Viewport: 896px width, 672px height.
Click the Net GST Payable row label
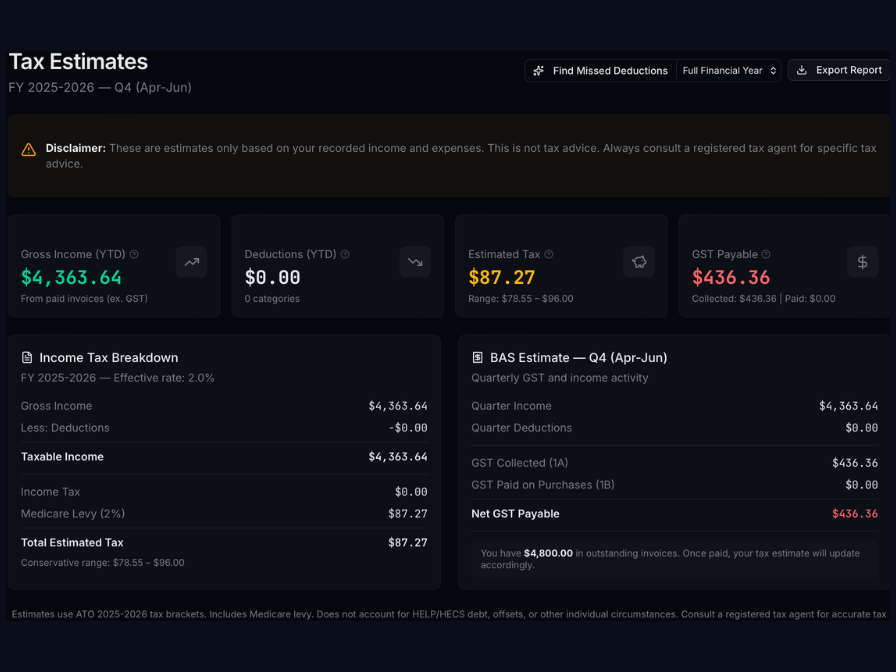coord(515,514)
